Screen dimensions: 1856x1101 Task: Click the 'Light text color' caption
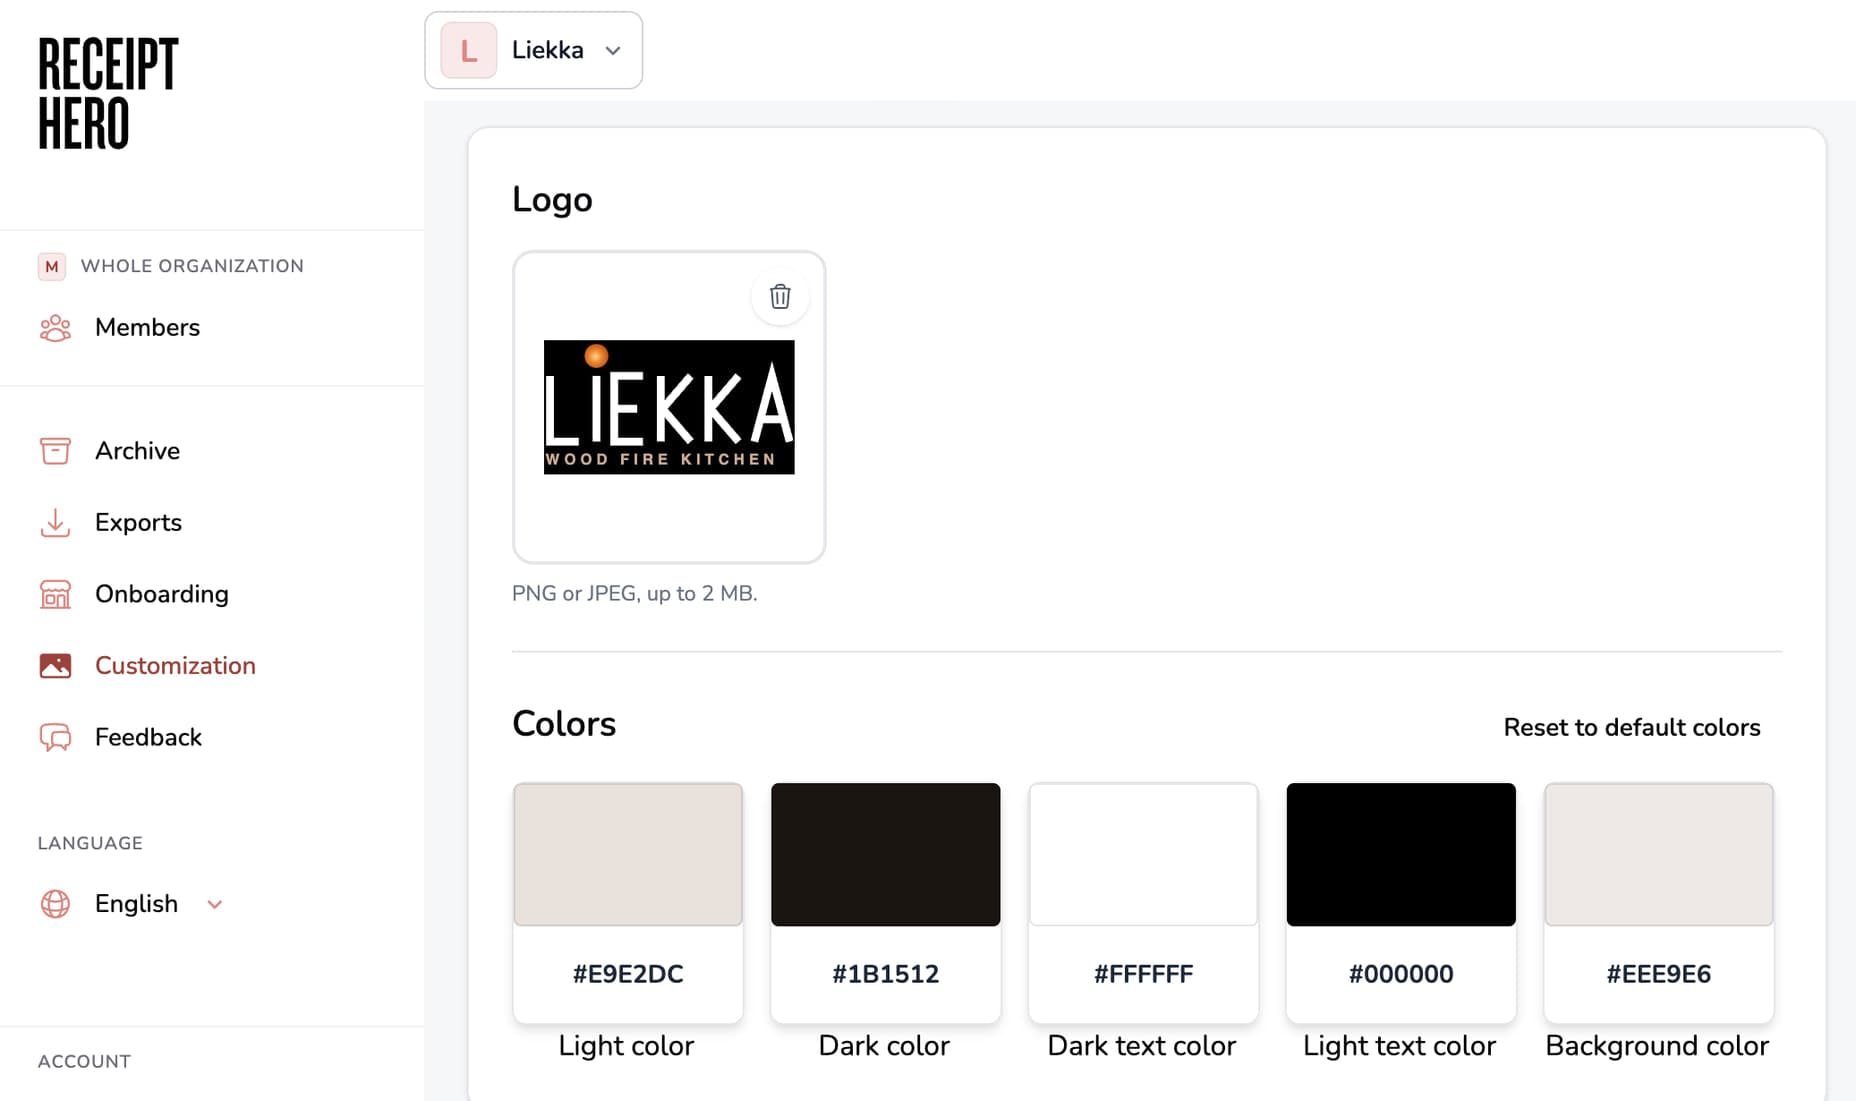1400,1046
